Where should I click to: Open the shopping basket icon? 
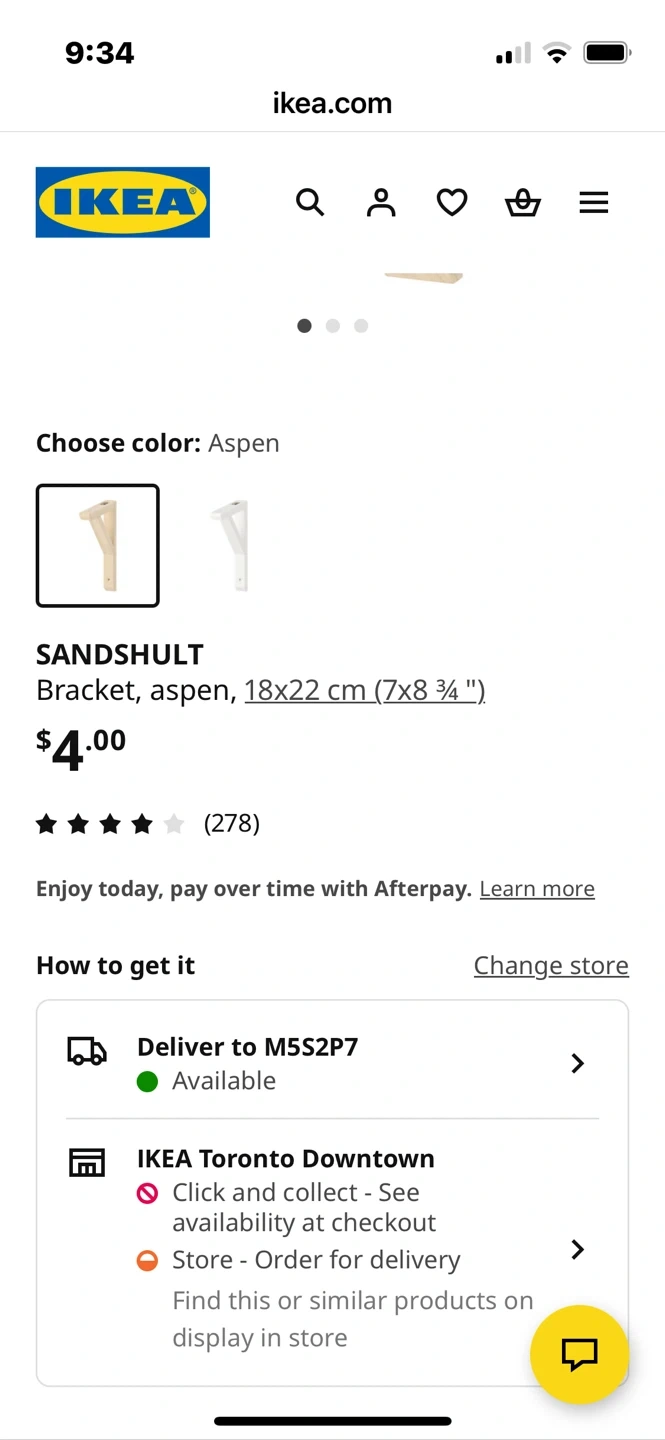click(x=522, y=203)
